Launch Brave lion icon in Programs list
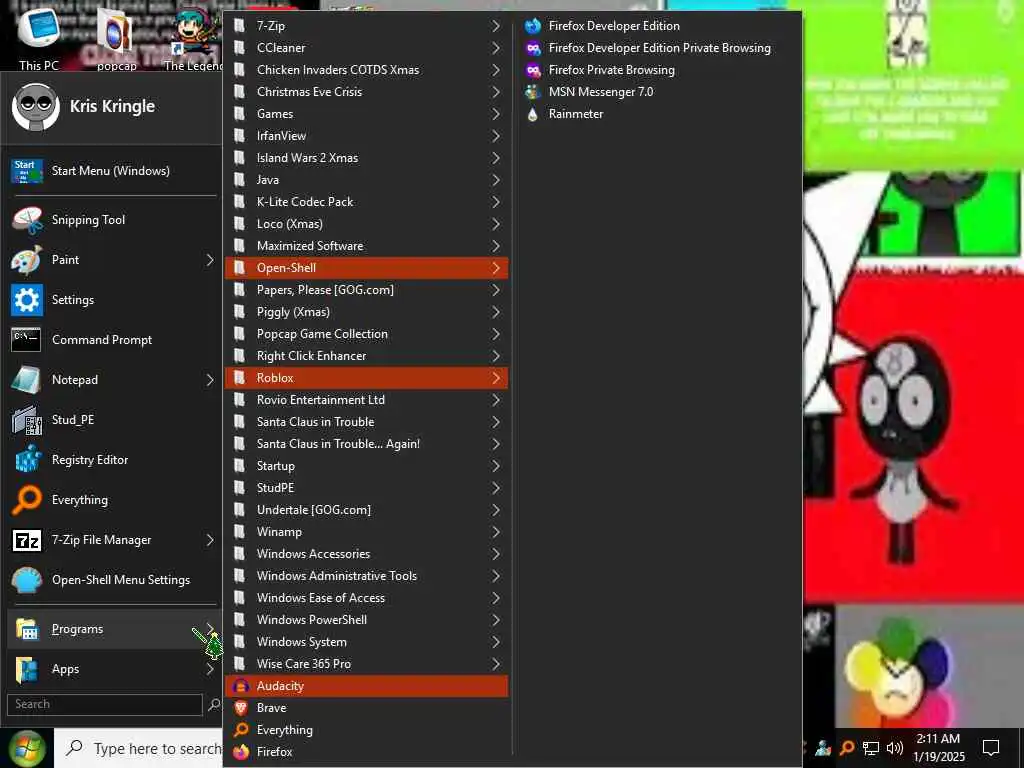 click(241, 708)
